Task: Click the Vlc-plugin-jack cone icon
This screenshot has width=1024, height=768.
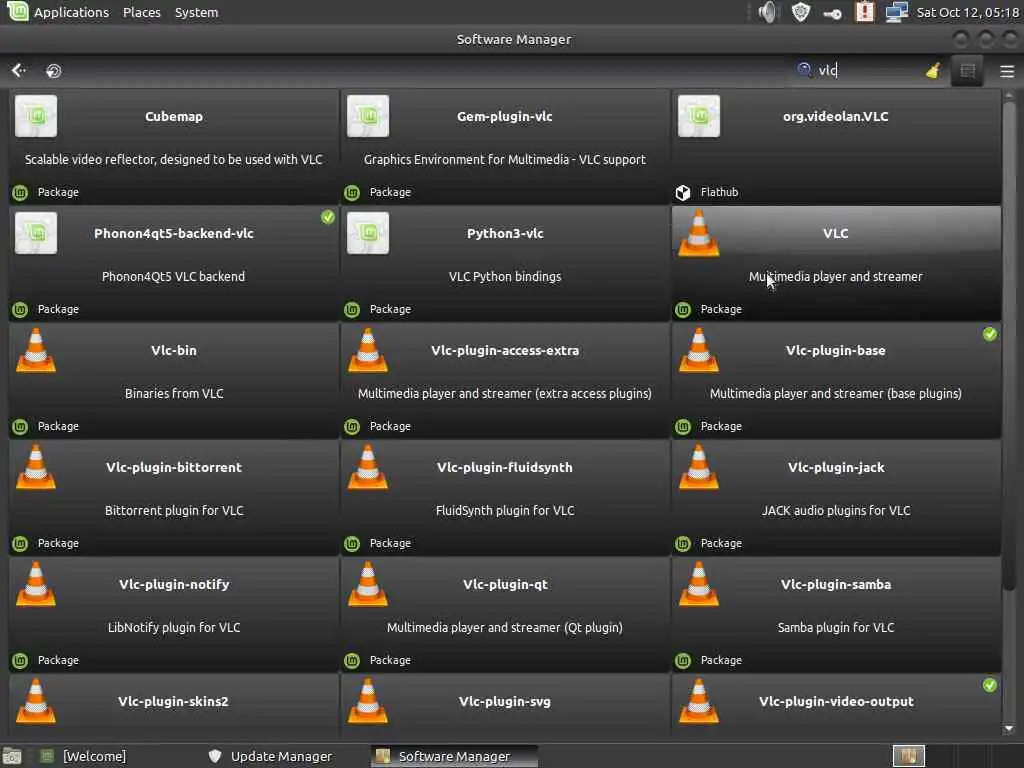Action: [x=699, y=467]
